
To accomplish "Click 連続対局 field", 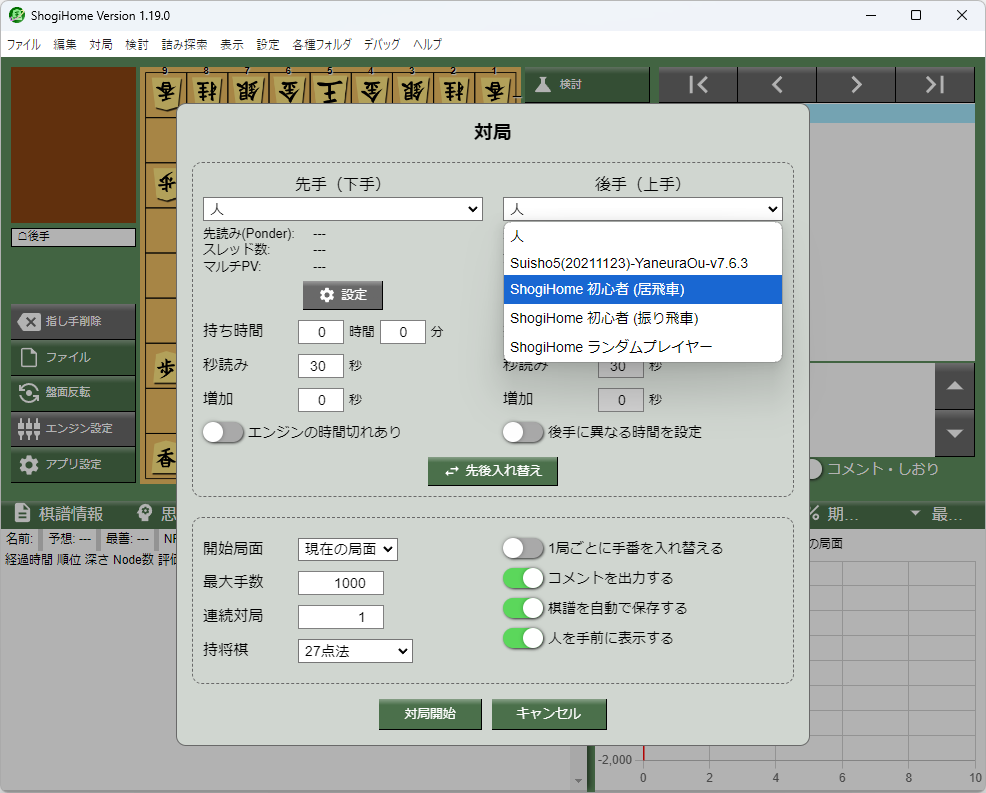I will (x=341, y=617).
